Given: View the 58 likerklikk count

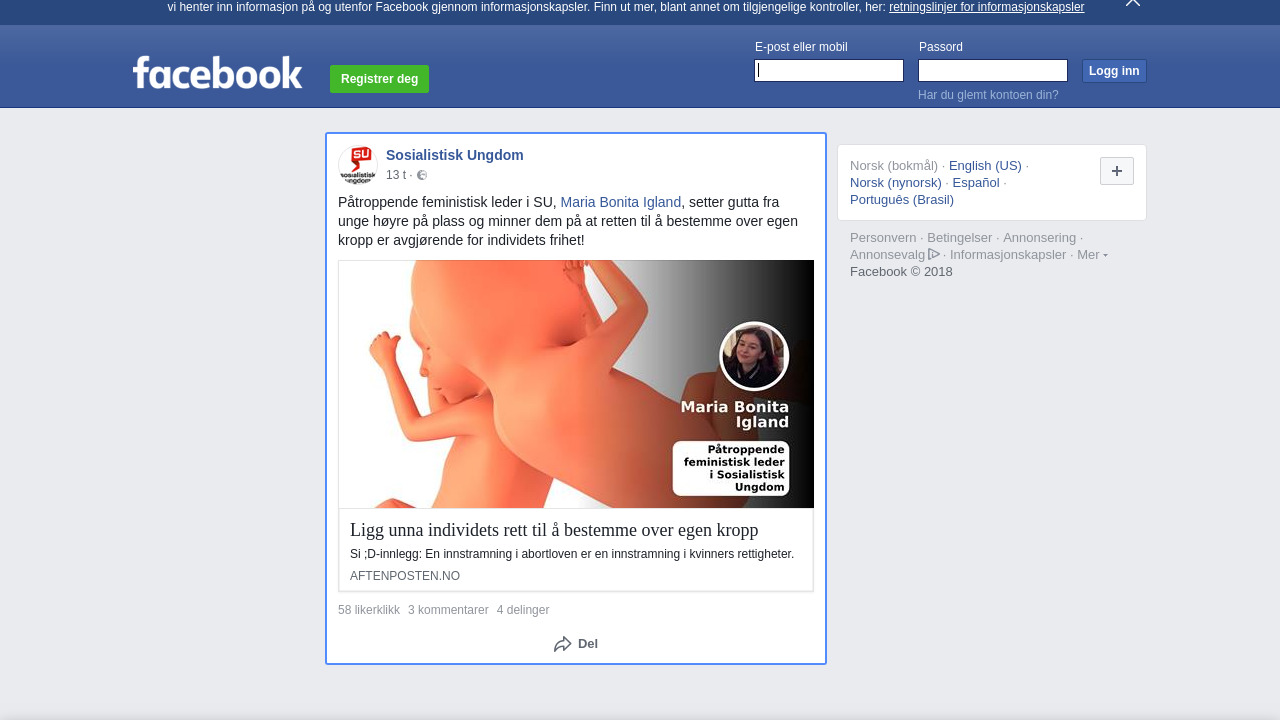Looking at the screenshot, I should pyautogui.click(x=369, y=610).
